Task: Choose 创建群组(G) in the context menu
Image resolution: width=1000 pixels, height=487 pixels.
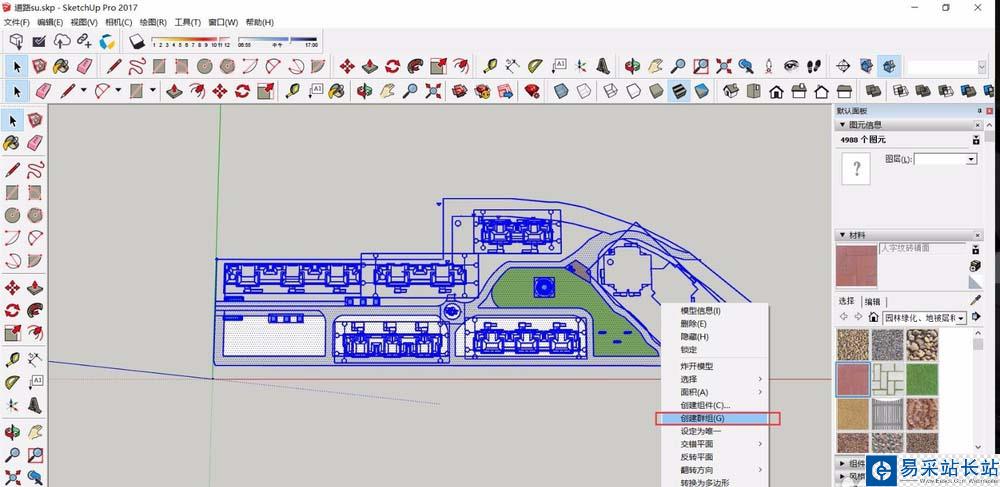Action: 702,418
